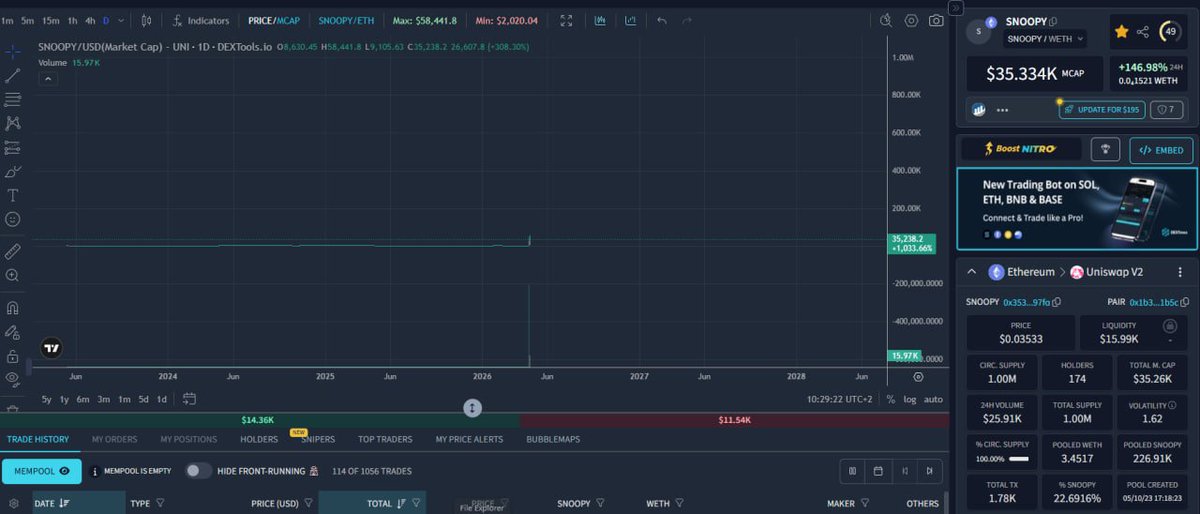Share the SNOOPY pair
The image size is (1200, 514).
point(1143,32)
